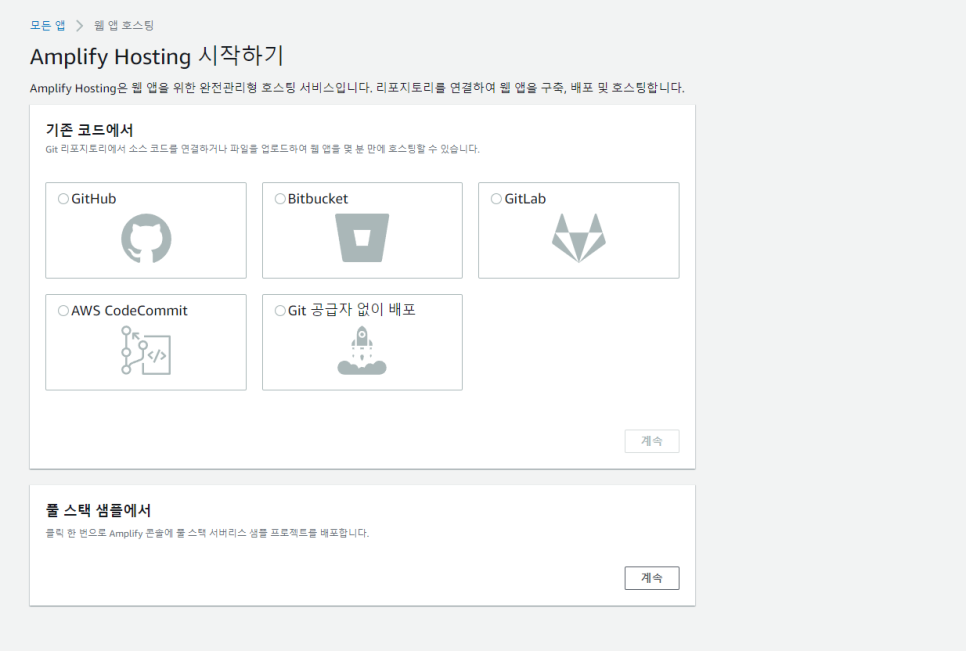Click the Bitbucket bucket logo
The width and height of the screenshot is (966, 651).
(x=362, y=238)
